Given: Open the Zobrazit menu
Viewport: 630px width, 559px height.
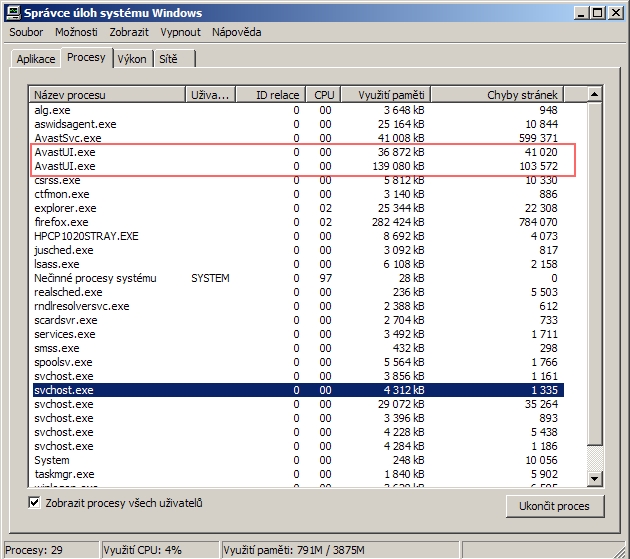Looking at the screenshot, I should point(129,32).
